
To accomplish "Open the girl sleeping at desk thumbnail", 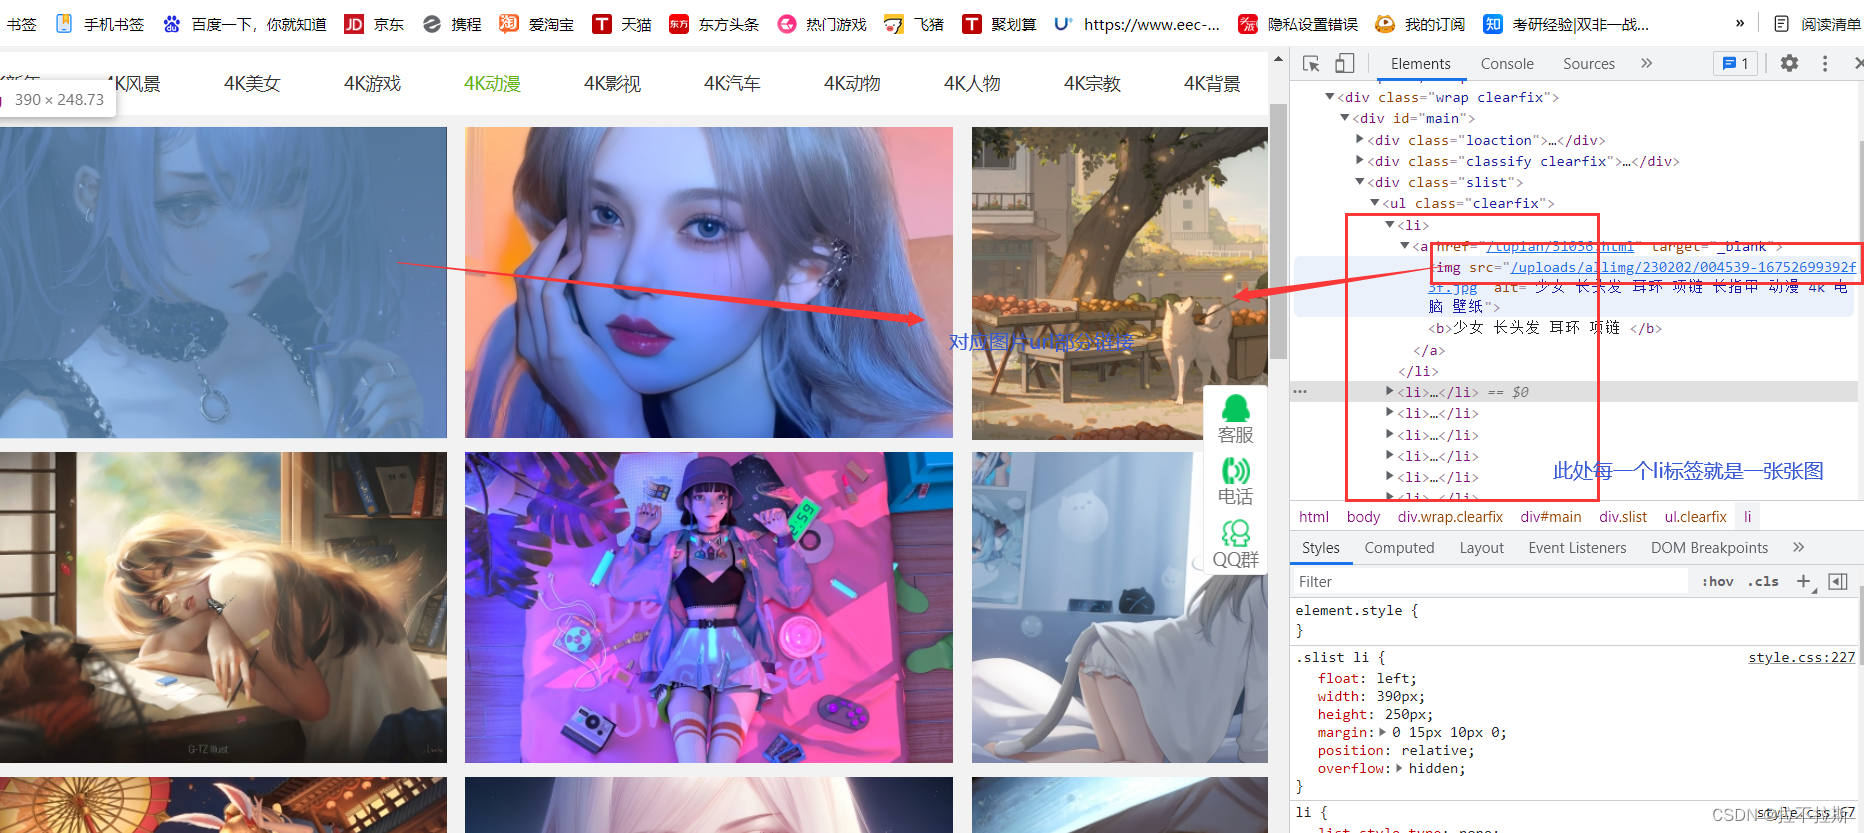I will [223, 607].
